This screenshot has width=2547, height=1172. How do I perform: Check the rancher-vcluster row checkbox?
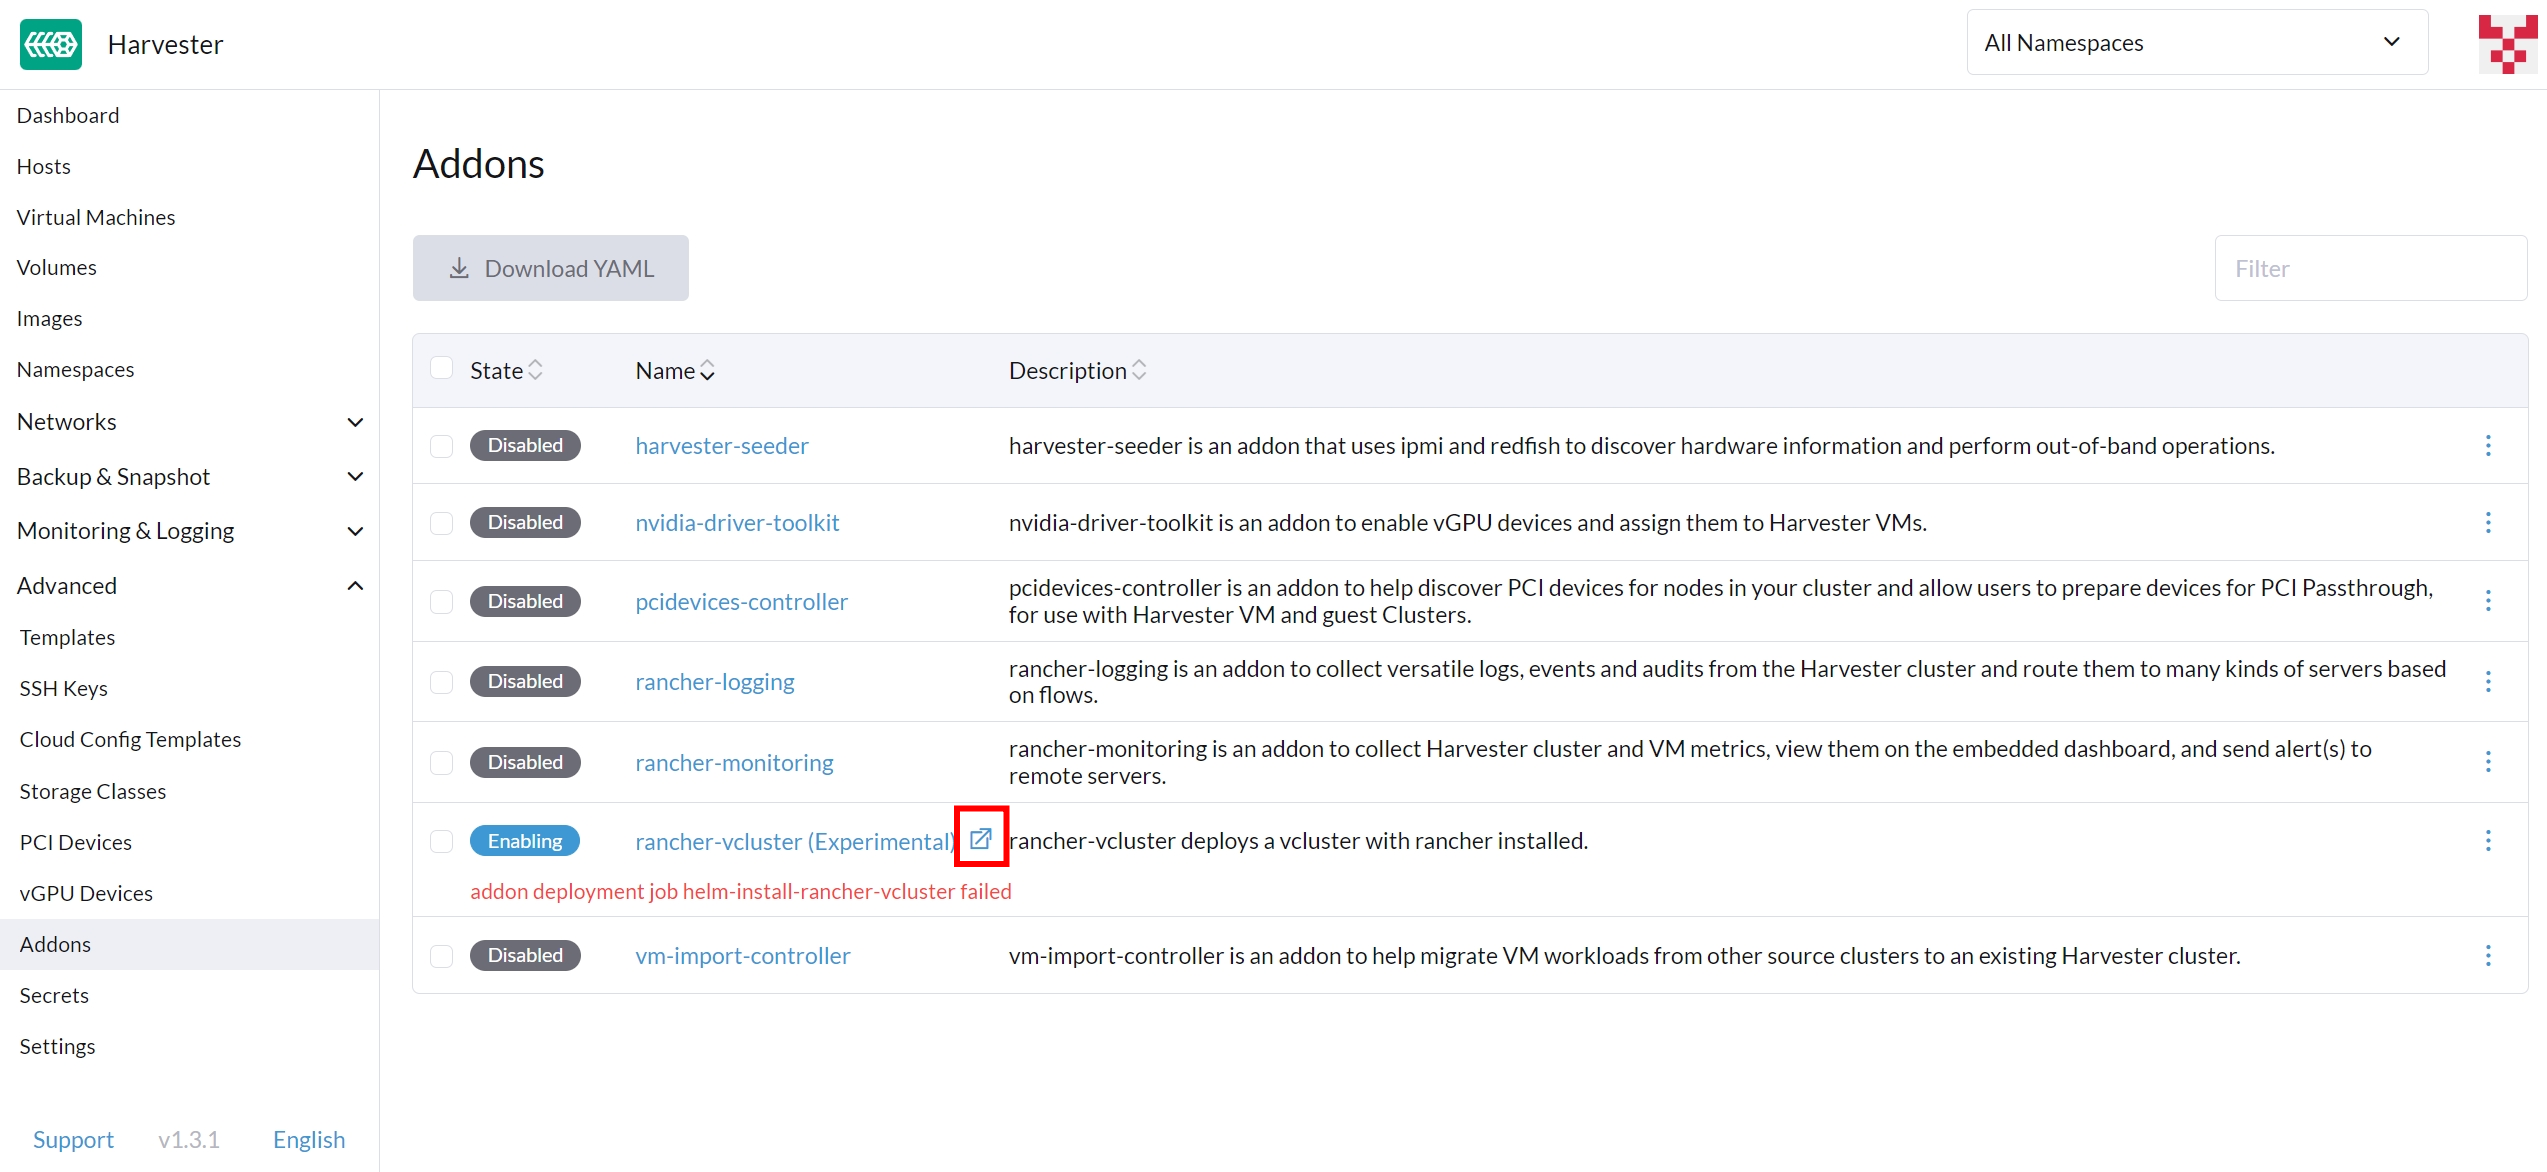(x=441, y=841)
